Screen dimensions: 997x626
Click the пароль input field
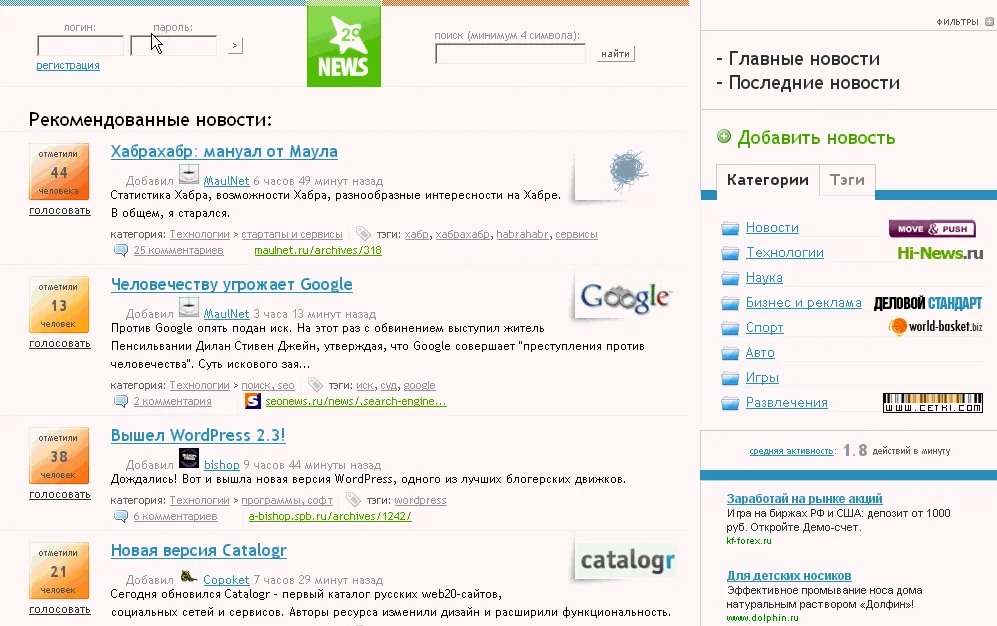(x=172, y=45)
